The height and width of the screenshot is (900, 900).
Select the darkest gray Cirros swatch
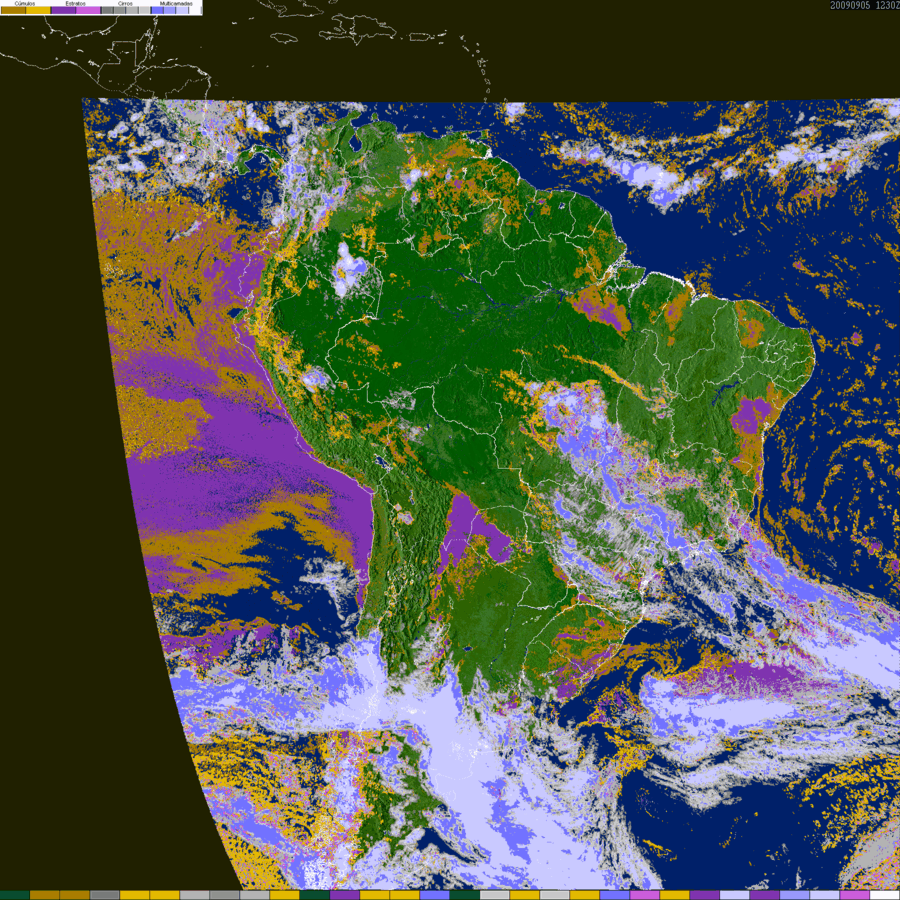[x=107, y=10]
